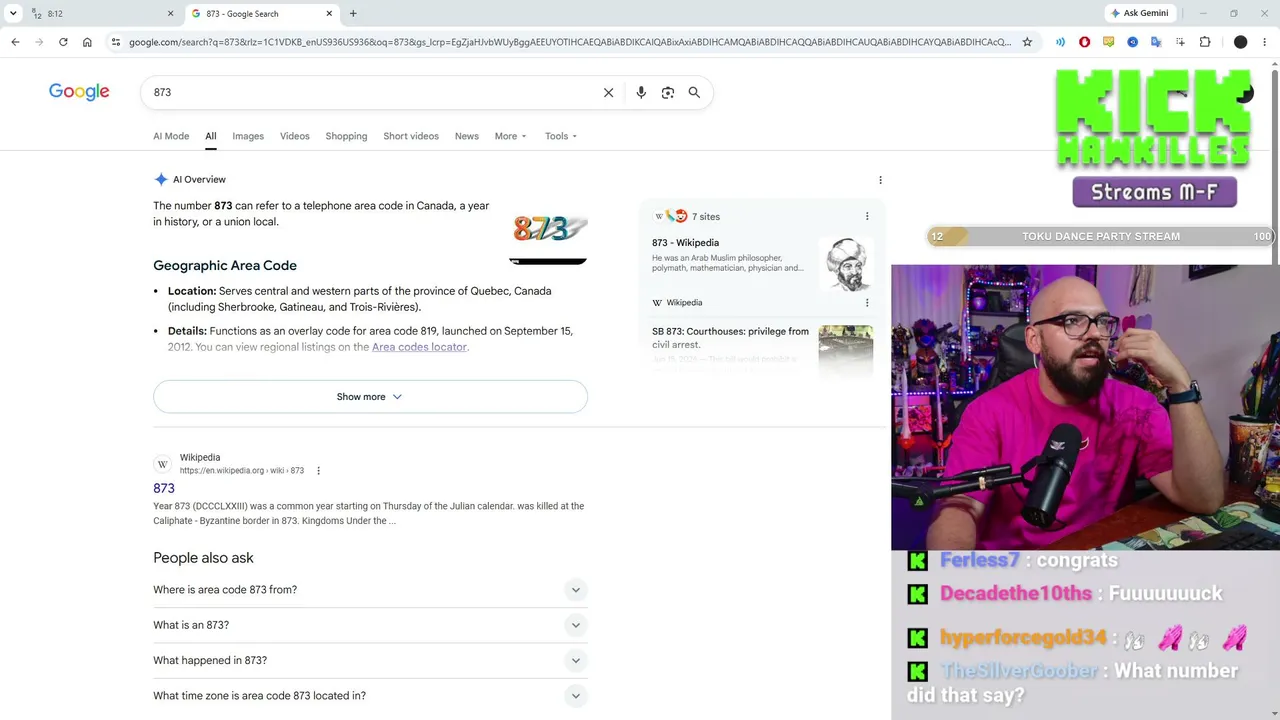Click the en.wikipedia.org result URL

pyautogui.click(x=242, y=471)
